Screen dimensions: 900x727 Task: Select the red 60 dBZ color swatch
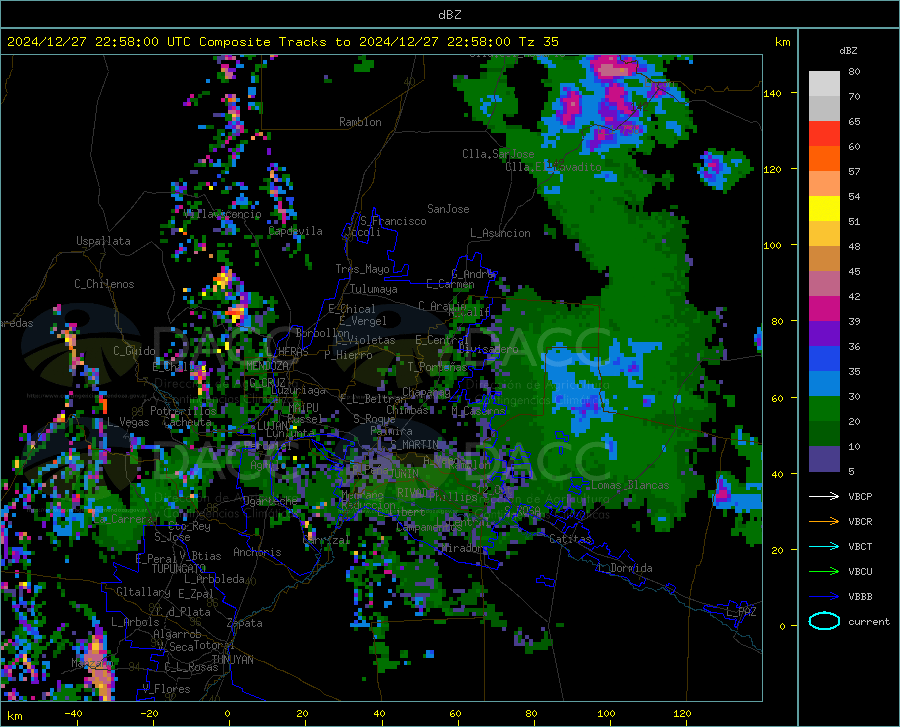824,134
